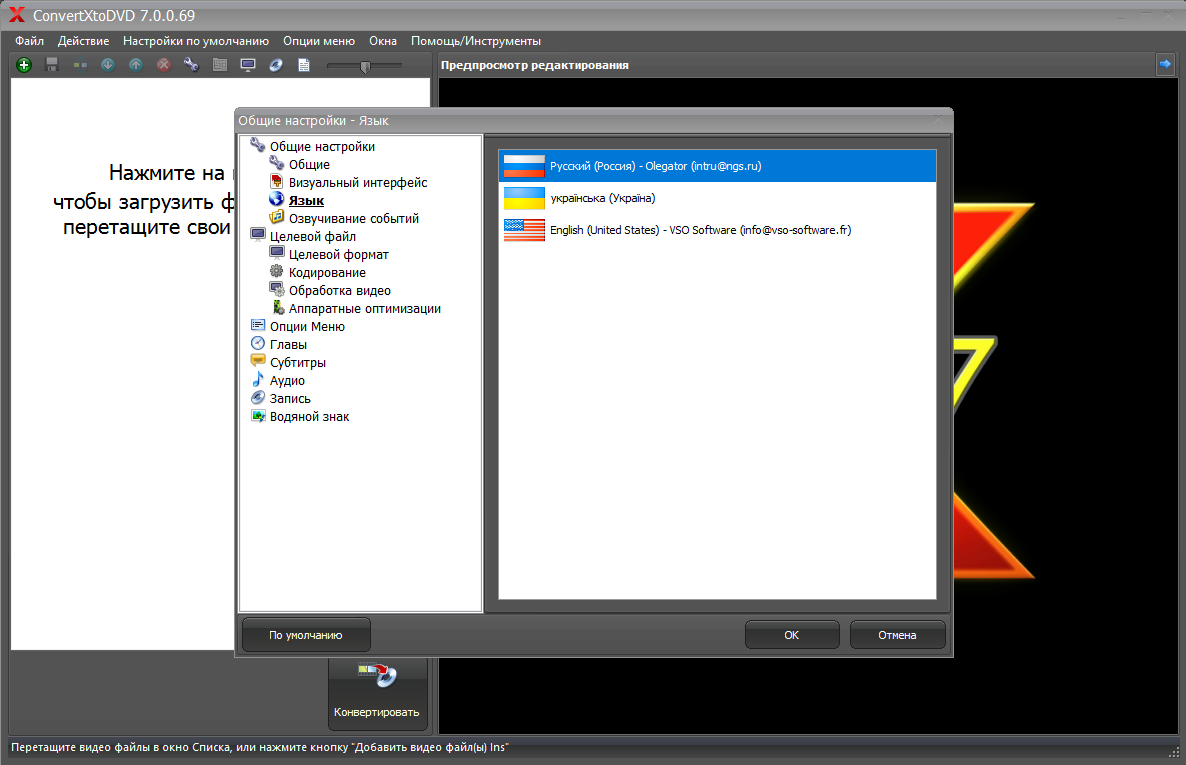Click the blue arrow icon beside preview header
This screenshot has width=1186, height=765.
1166,64
